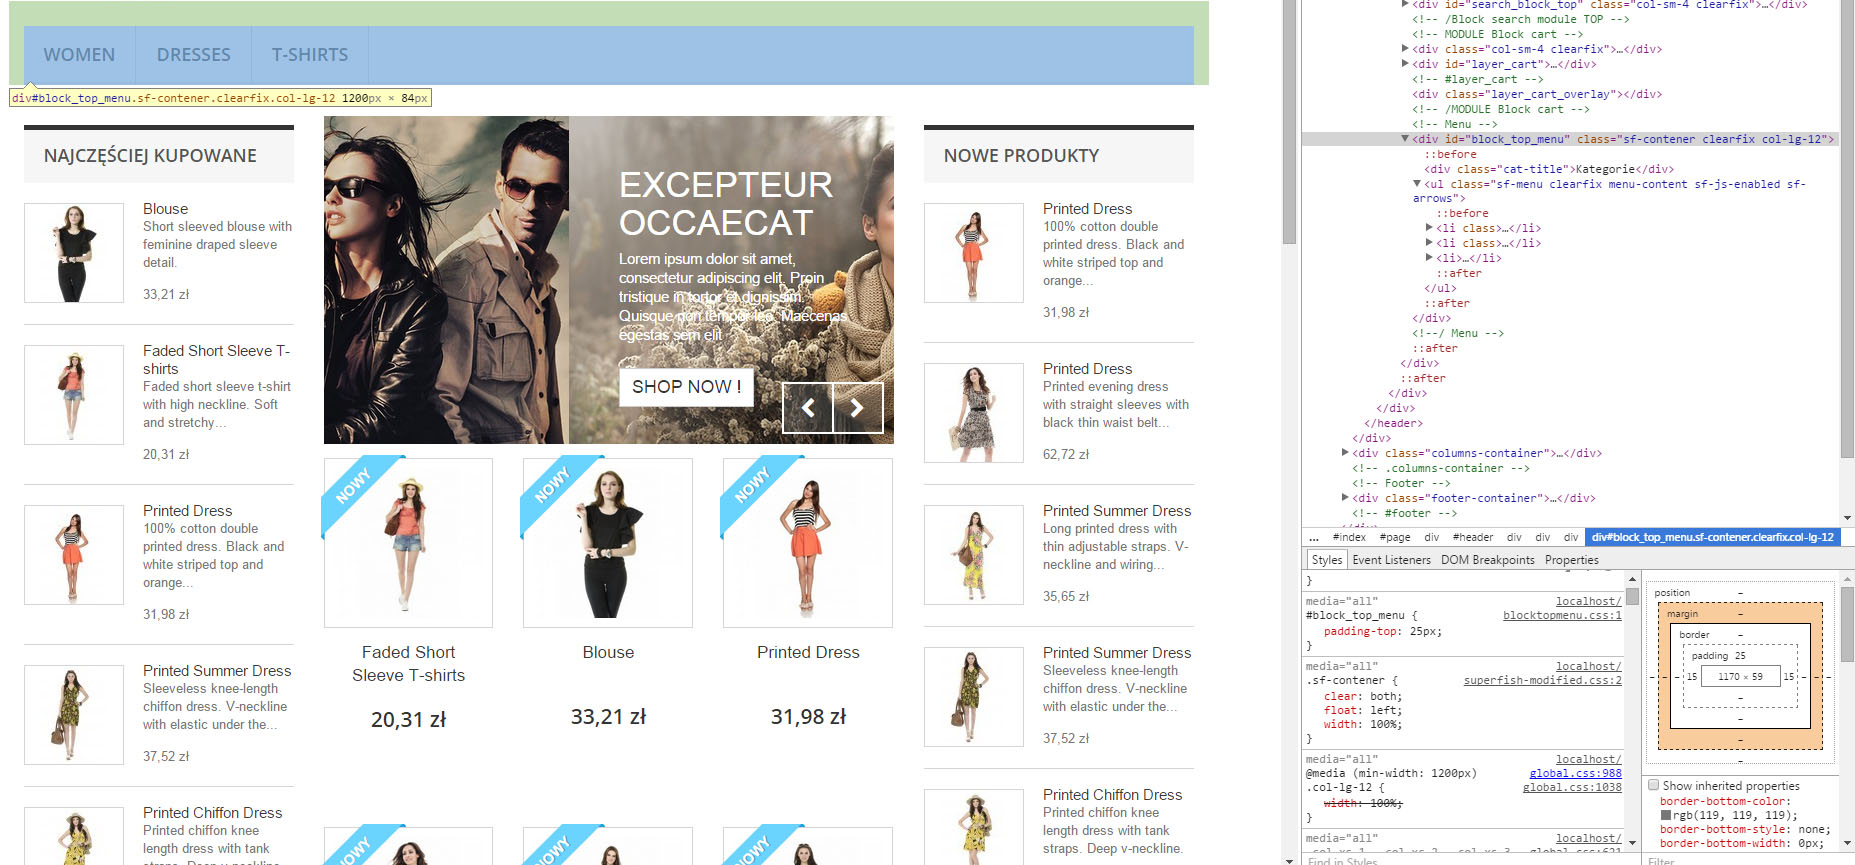Click the SHOP NOW ! button
Screen dimensions: 1855x865
click(x=686, y=387)
